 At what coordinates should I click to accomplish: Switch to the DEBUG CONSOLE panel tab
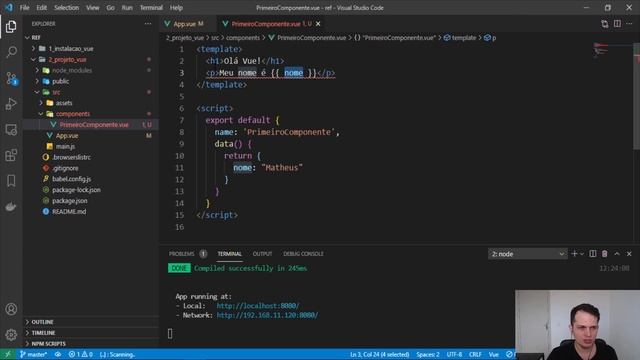point(303,254)
